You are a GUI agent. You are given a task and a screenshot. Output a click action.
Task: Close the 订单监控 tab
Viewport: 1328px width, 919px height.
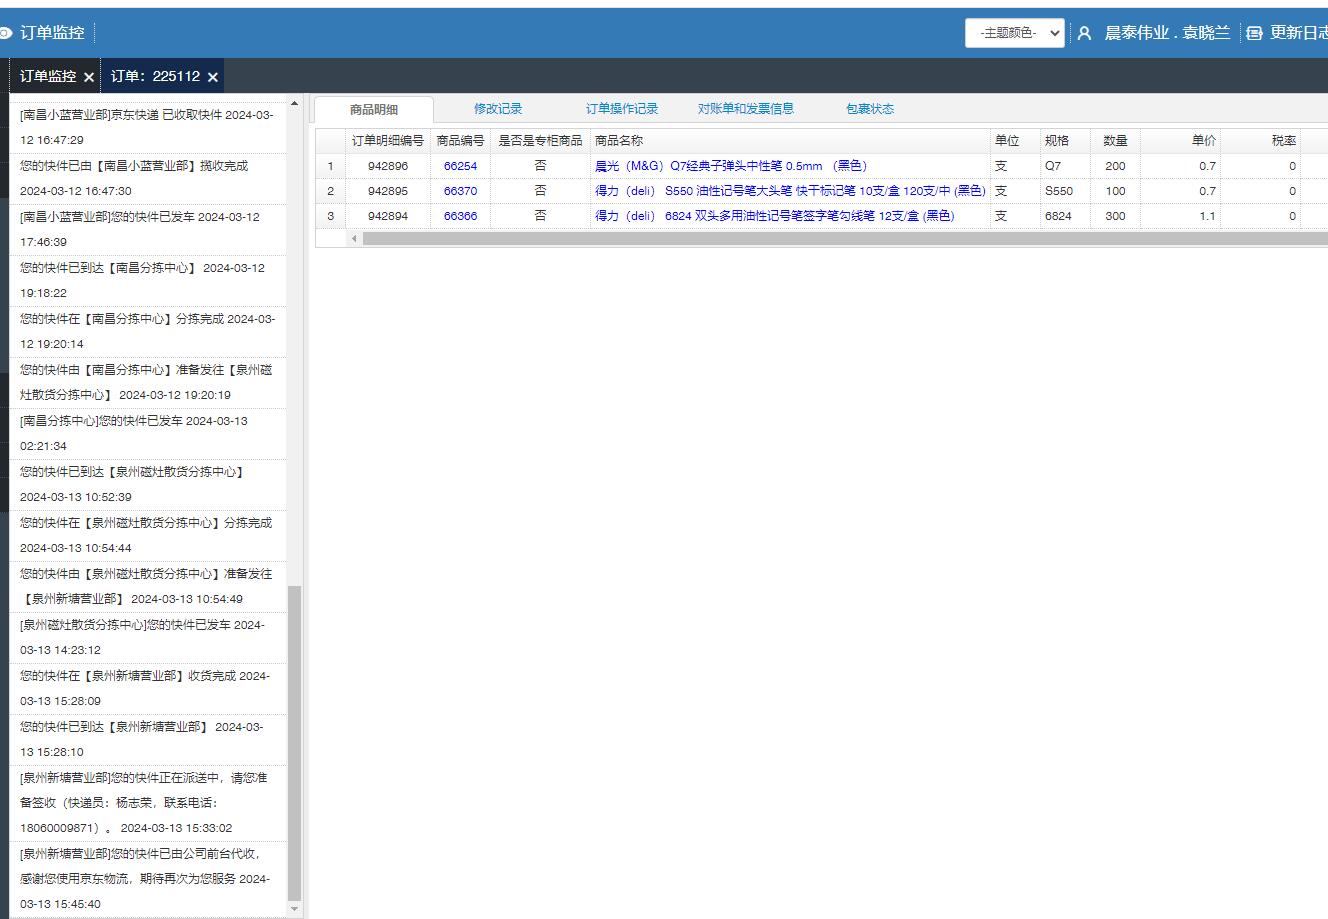tap(89, 77)
